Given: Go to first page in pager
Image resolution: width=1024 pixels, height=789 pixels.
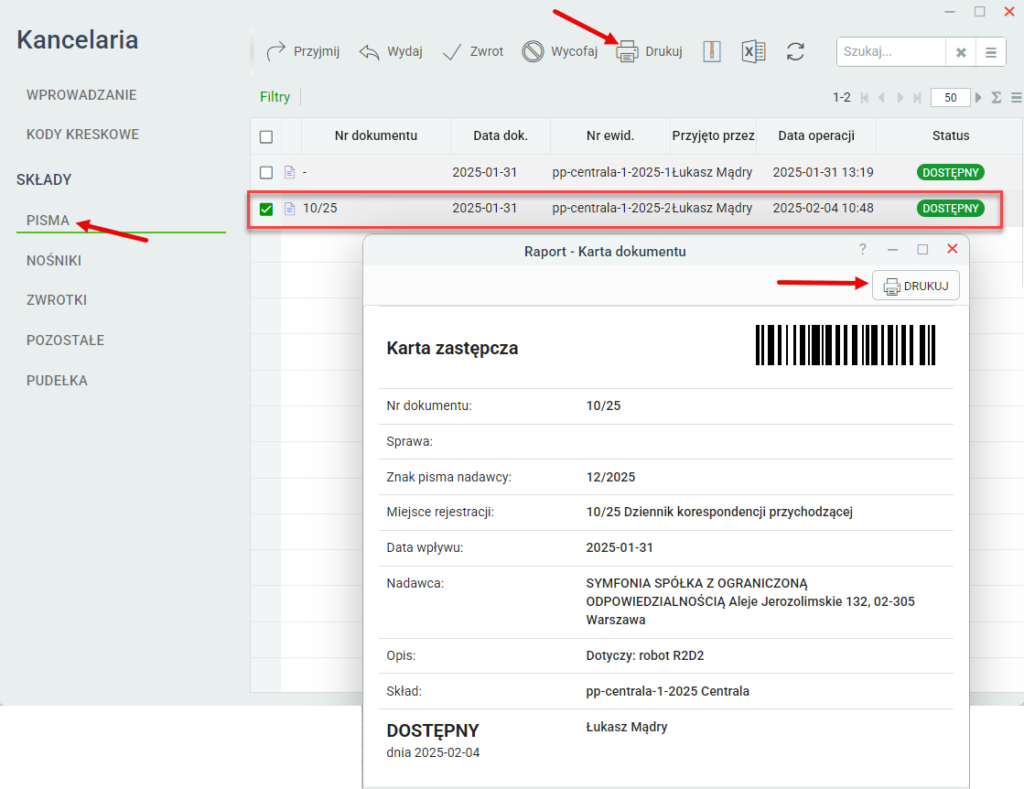Looking at the screenshot, I should pos(865,97).
